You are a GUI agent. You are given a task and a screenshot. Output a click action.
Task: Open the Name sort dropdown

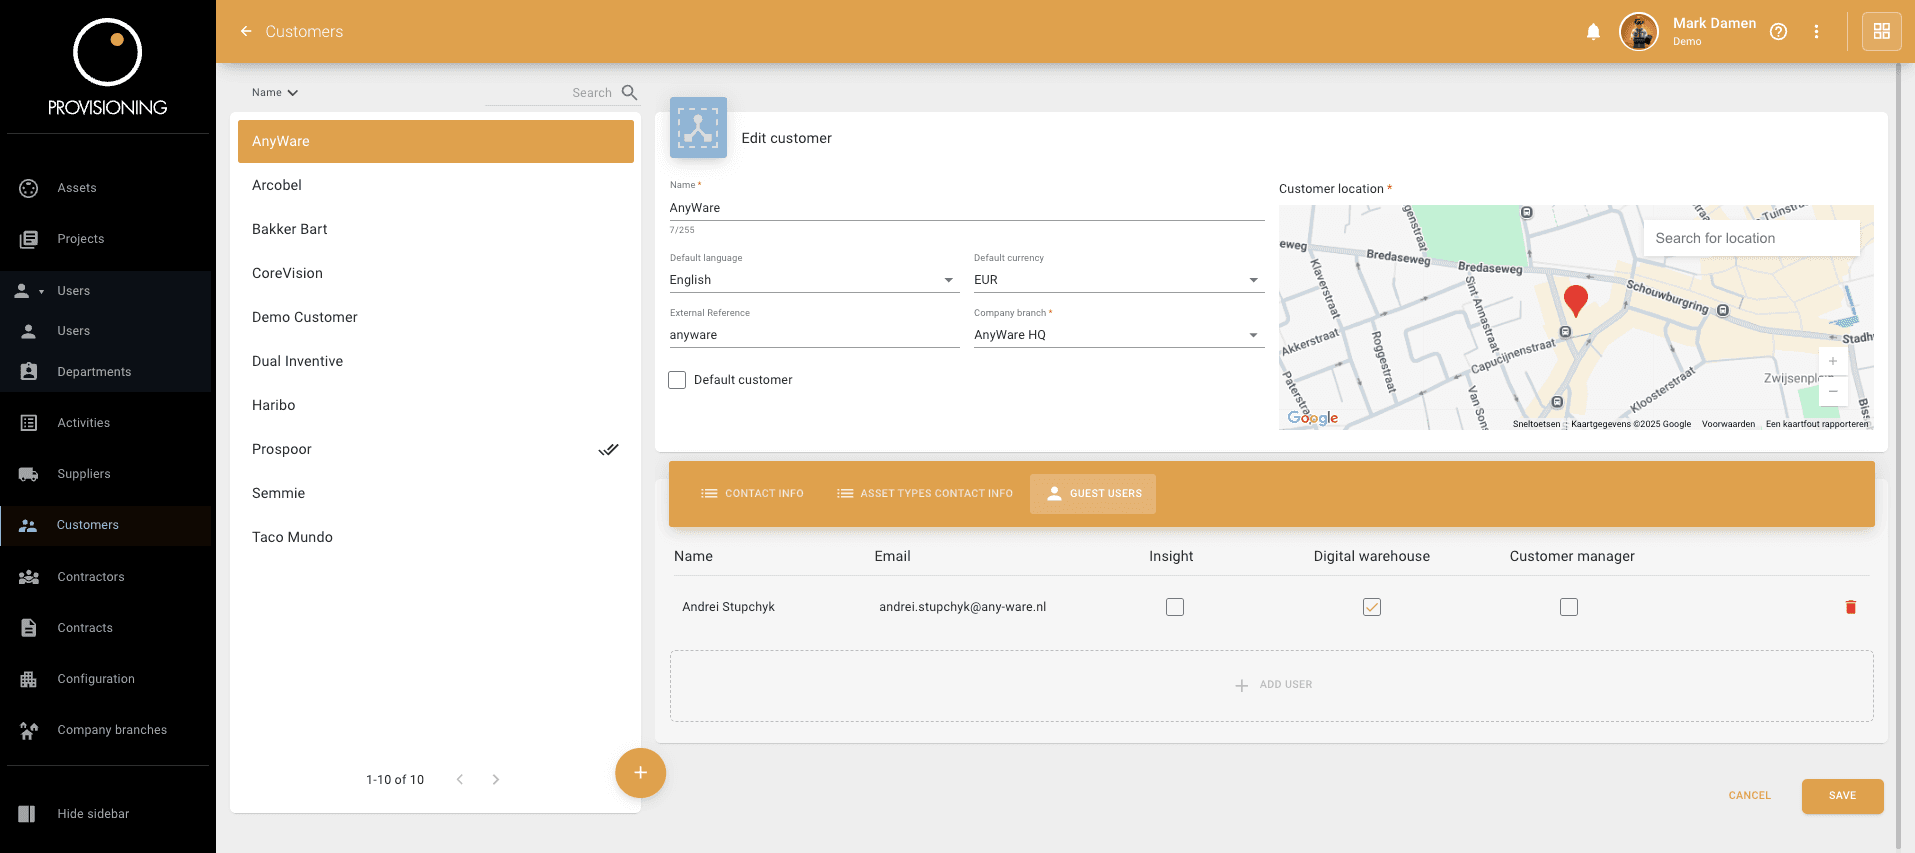tap(275, 93)
